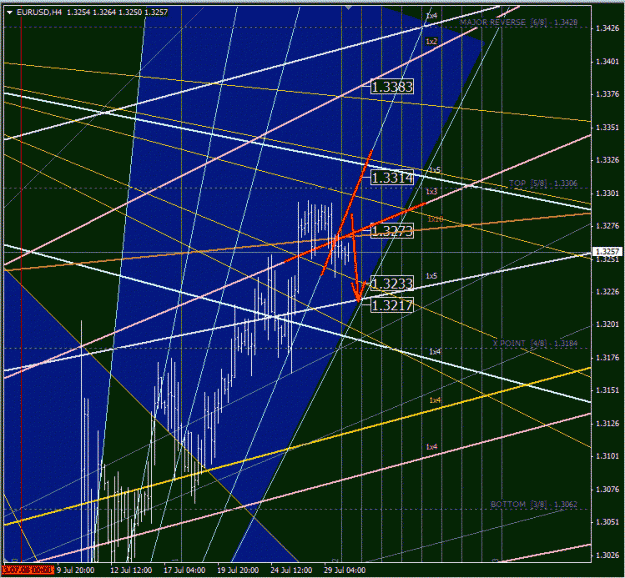Image resolution: width=625 pixels, height=578 pixels.
Task: Select the 1.3217 price label box
Action: (x=392, y=305)
